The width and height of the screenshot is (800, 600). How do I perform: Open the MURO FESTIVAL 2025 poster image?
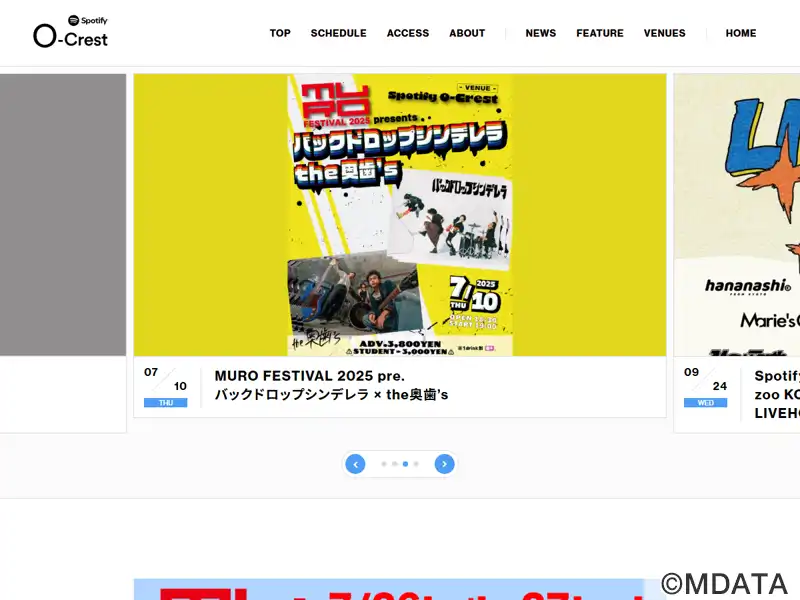point(400,215)
